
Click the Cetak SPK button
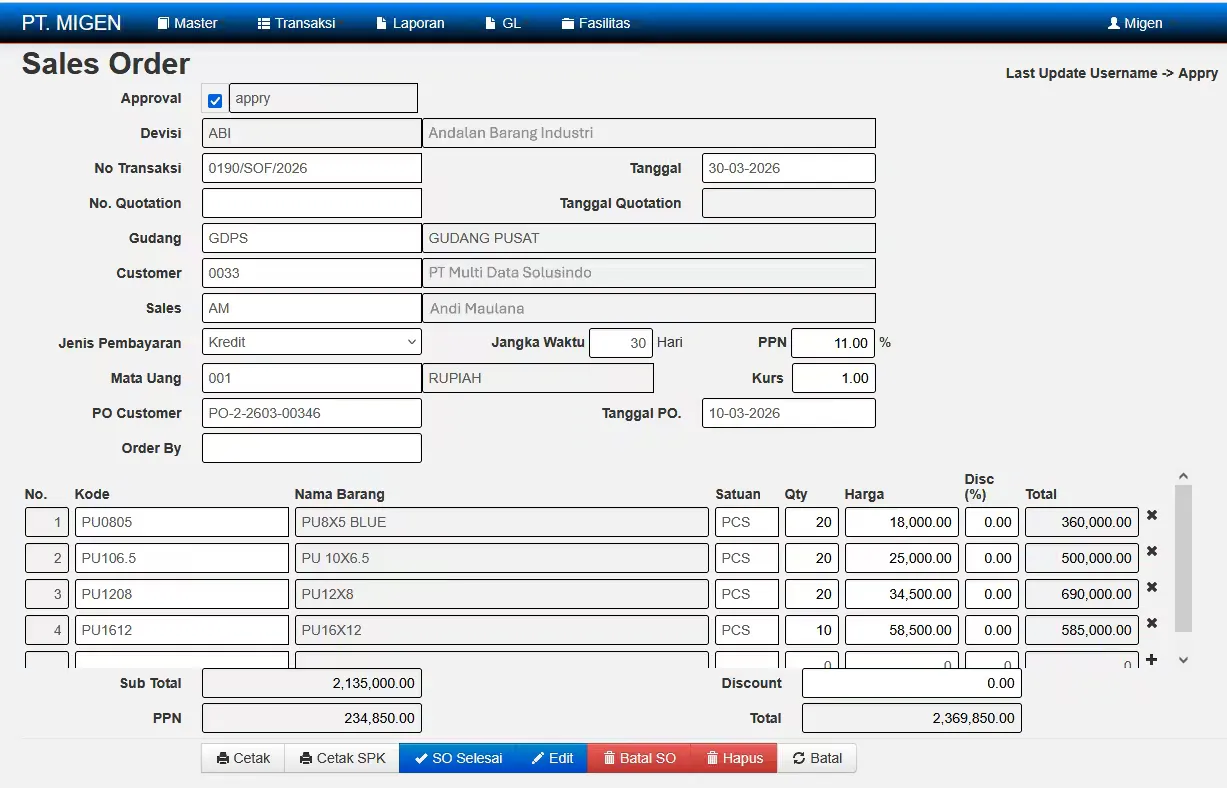(342, 759)
